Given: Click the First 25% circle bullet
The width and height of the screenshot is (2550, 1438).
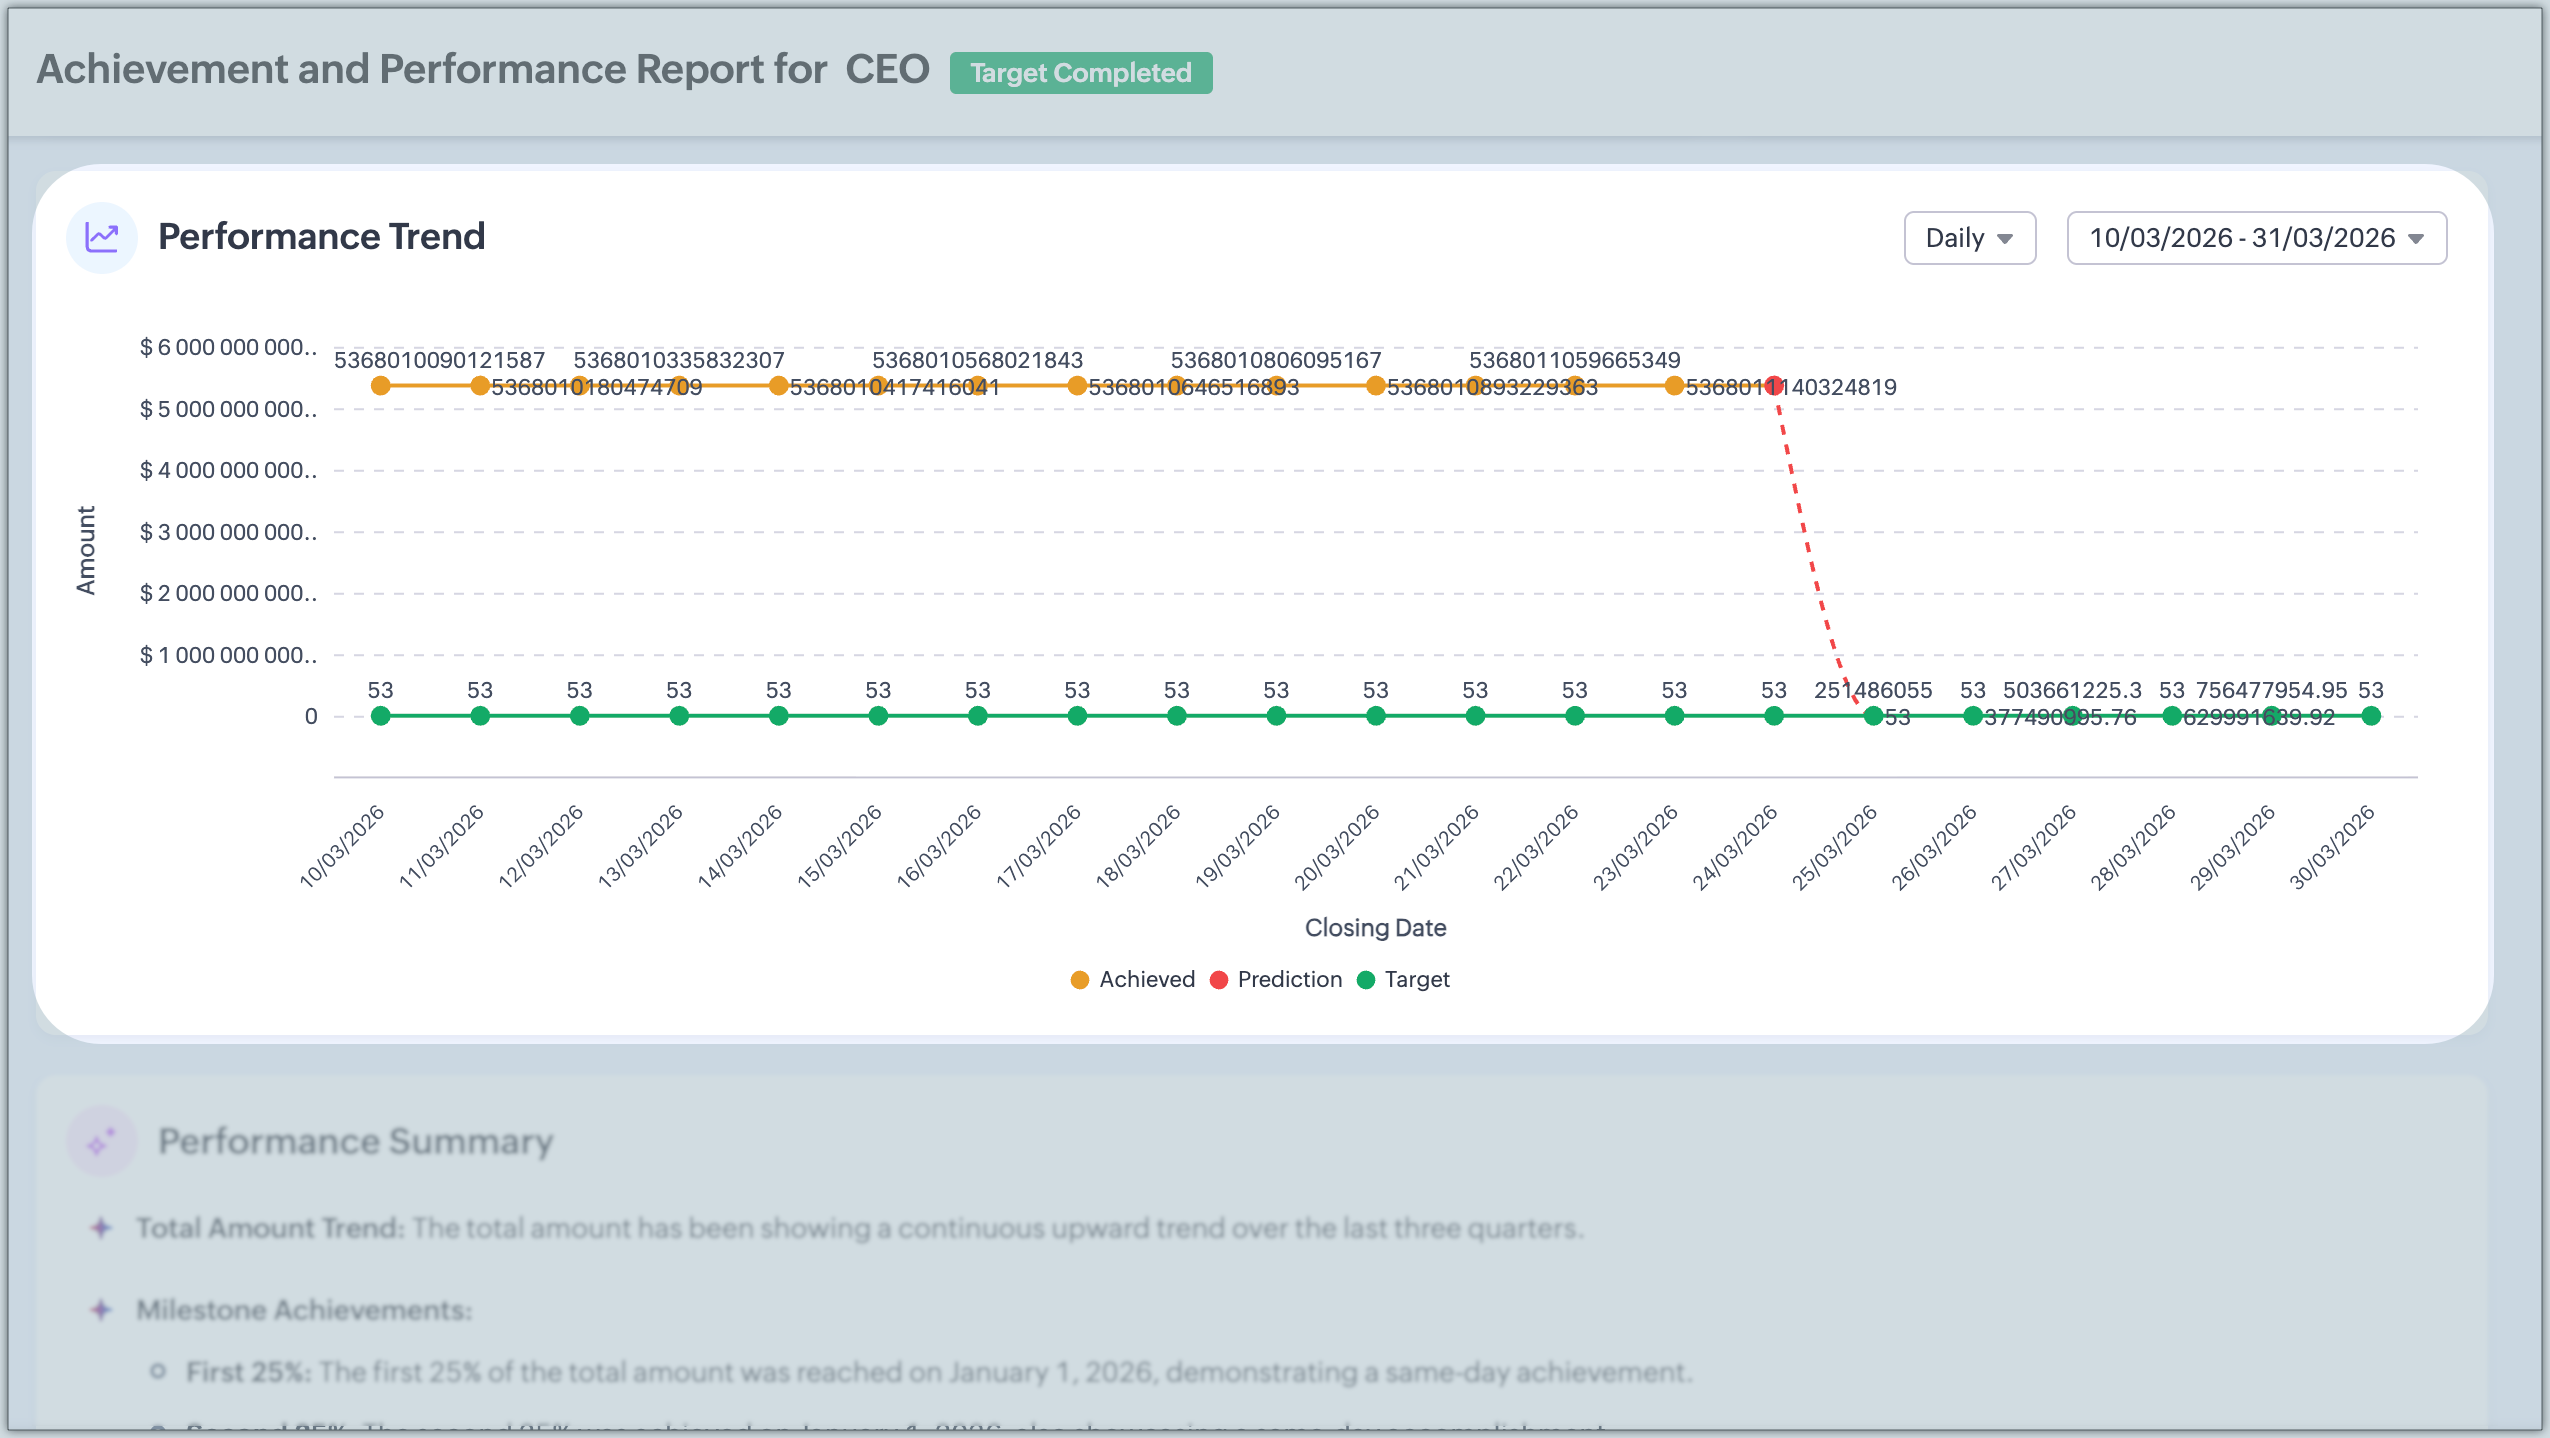Looking at the screenshot, I should click(x=157, y=1371).
